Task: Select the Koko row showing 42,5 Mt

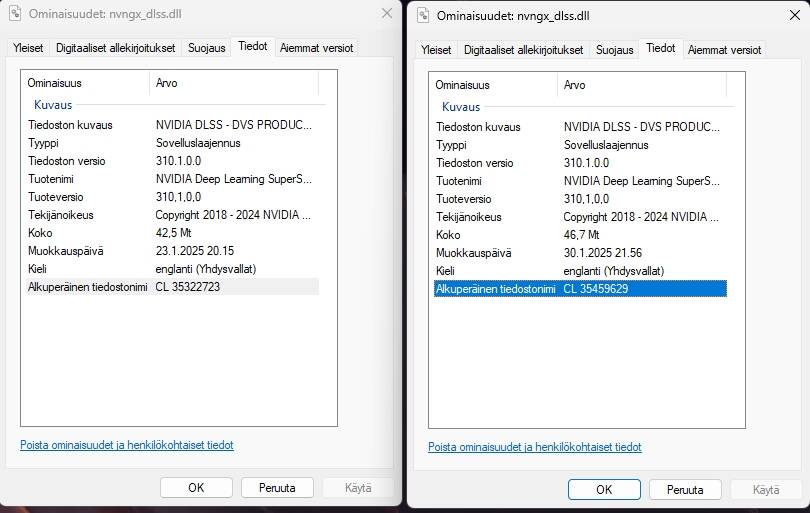Action: pos(170,233)
